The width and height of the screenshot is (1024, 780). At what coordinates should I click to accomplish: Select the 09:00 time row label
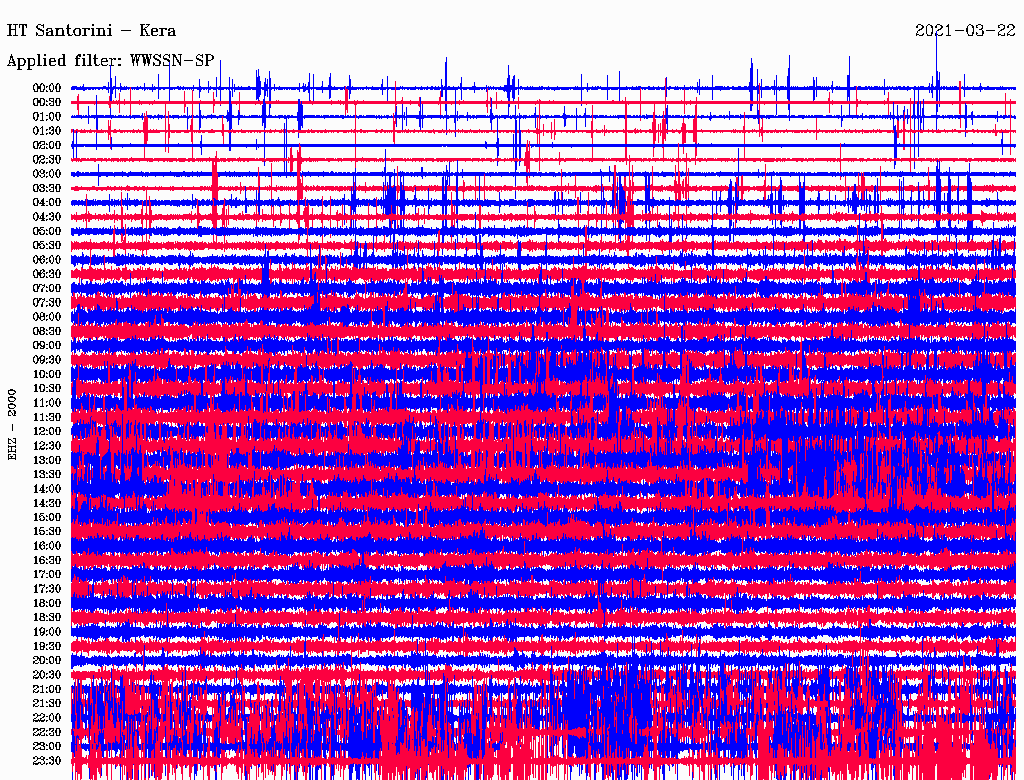coord(47,346)
